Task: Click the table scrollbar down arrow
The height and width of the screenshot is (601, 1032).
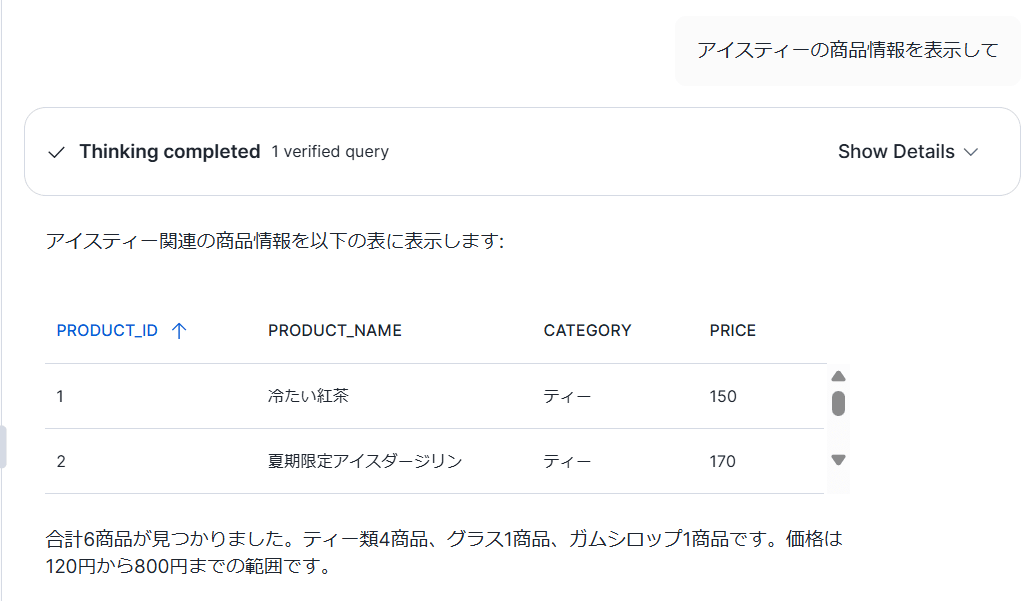Action: 839,460
